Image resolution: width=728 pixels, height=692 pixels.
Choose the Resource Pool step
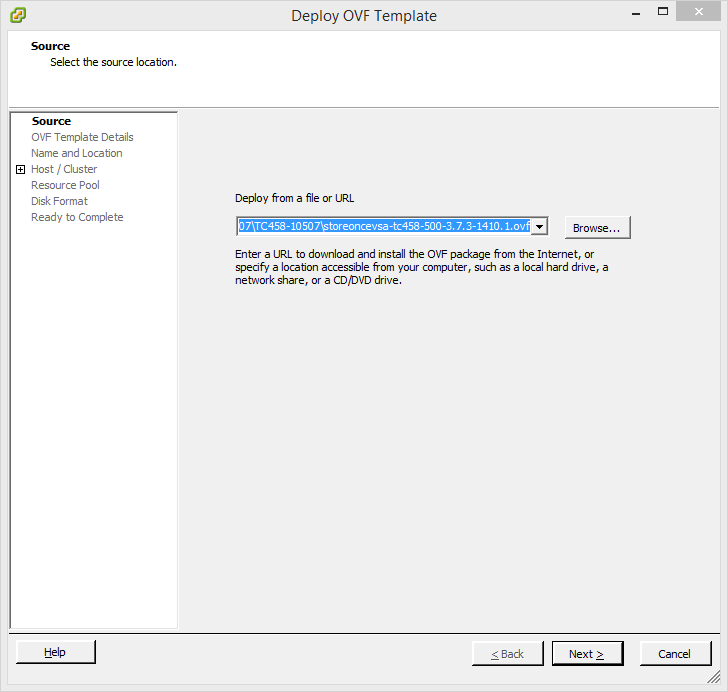coord(65,185)
